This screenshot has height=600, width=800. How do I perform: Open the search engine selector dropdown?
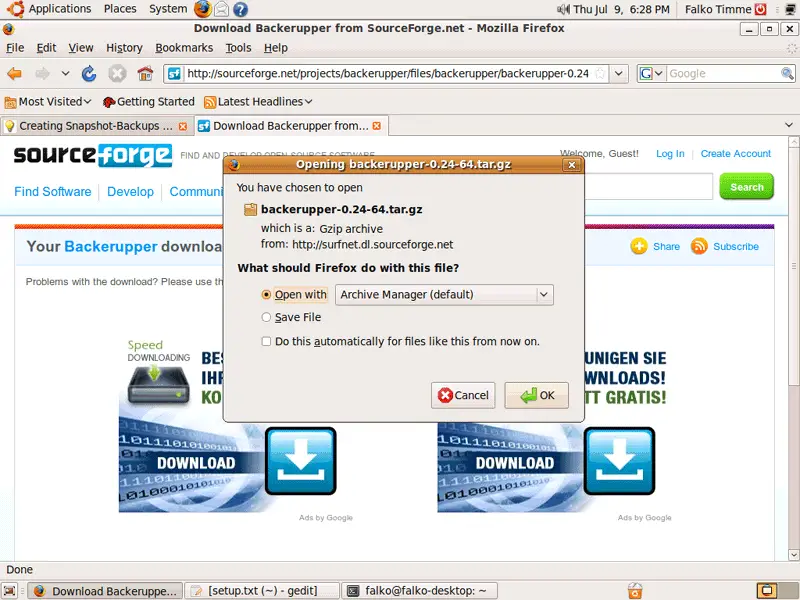coord(652,74)
